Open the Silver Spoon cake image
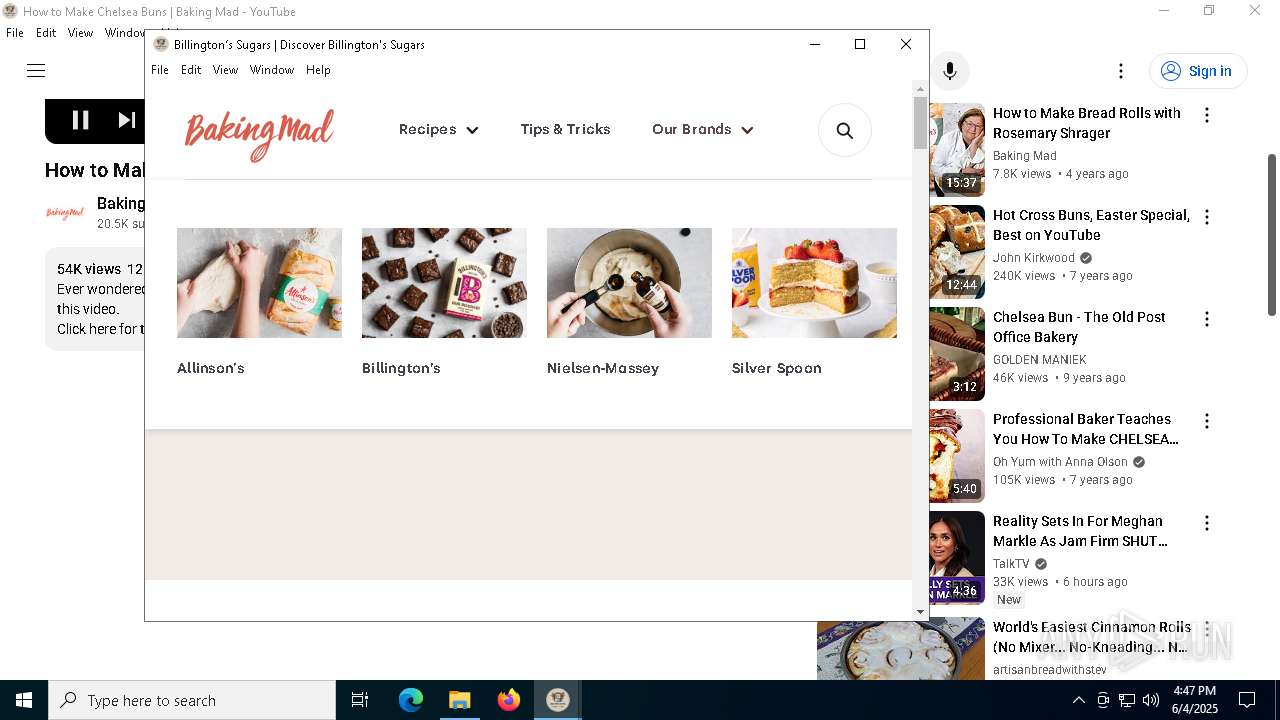The height and width of the screenshot is (720, 1280). pos(814,283)
